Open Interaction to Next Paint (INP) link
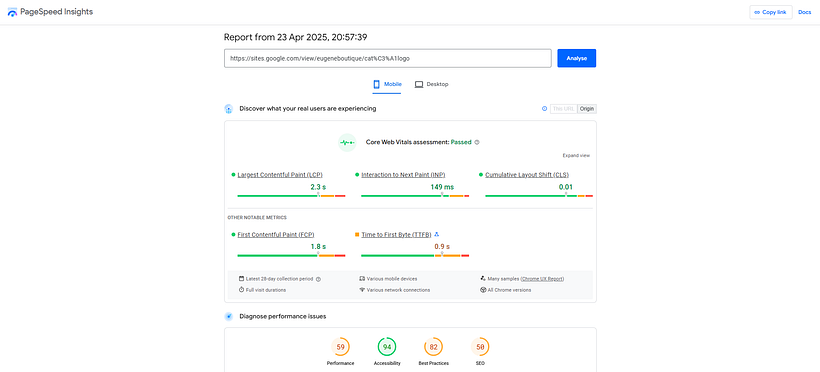The height and width of the screenshot is (372, 820). pos(403,175)
